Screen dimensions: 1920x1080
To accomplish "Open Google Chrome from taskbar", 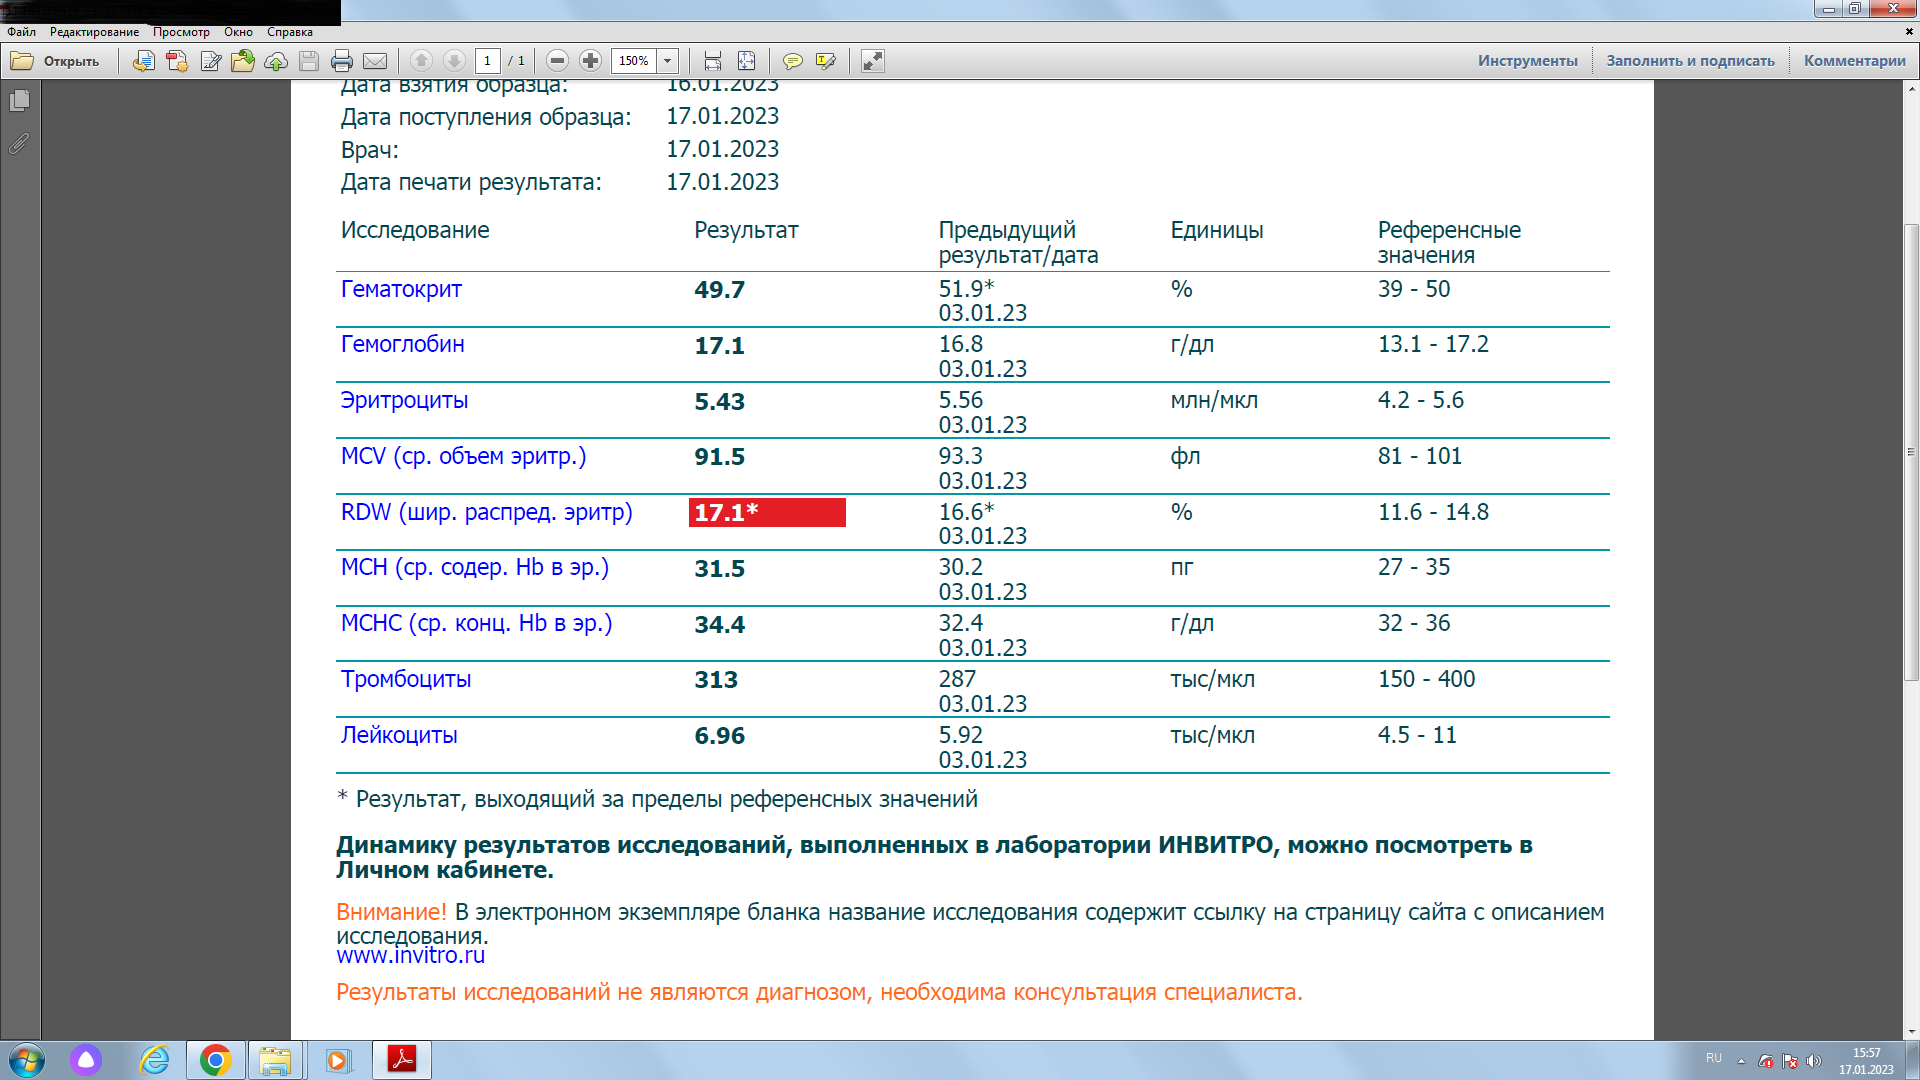I will (215, 1060).
